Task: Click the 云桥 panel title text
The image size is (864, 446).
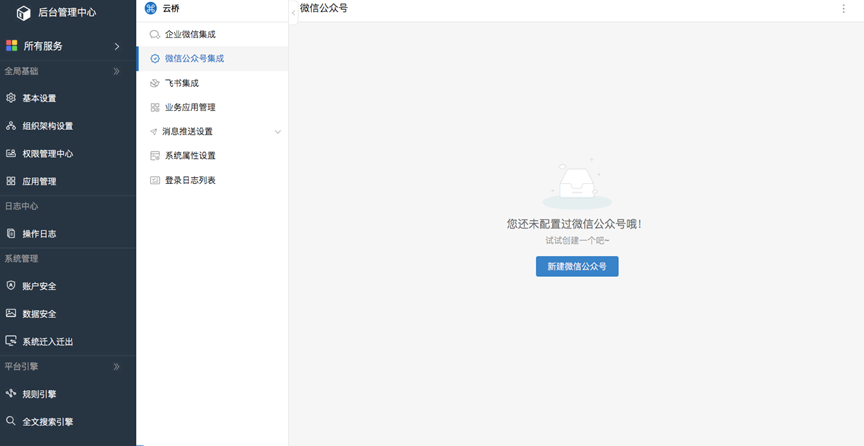Action: point(171,8)
